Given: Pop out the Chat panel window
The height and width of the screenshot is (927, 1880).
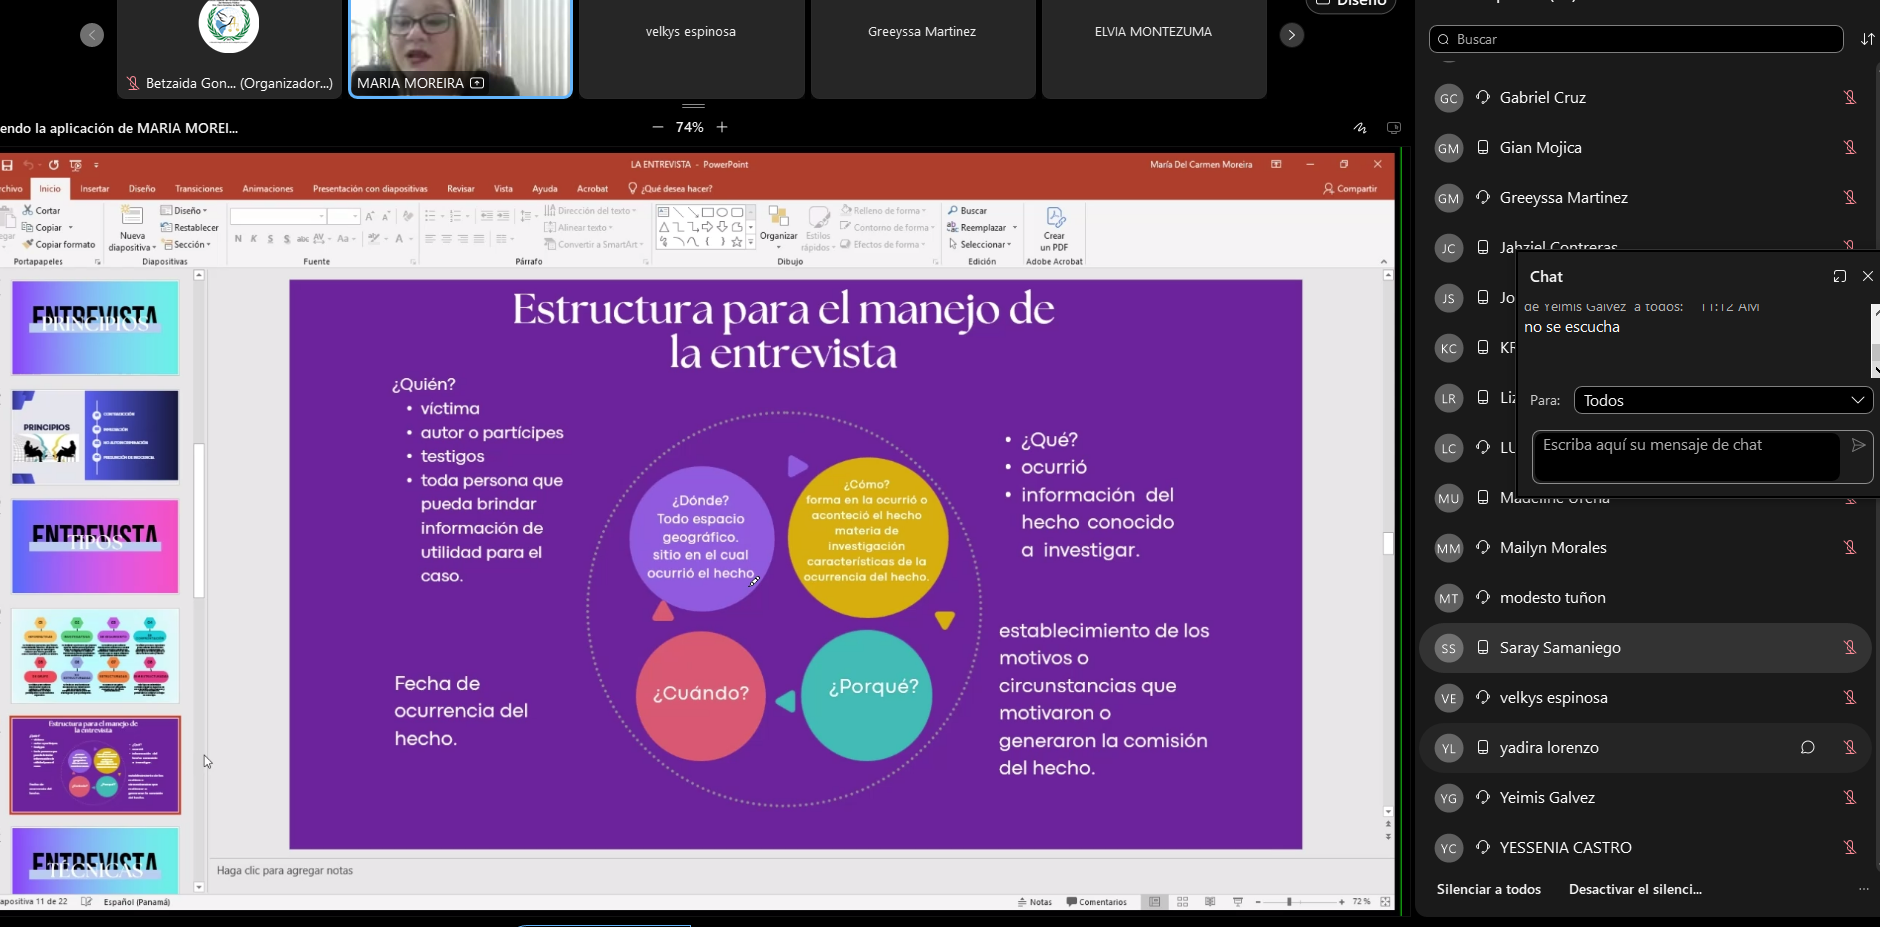Looking at the screenshot, I should point(1839,277).
